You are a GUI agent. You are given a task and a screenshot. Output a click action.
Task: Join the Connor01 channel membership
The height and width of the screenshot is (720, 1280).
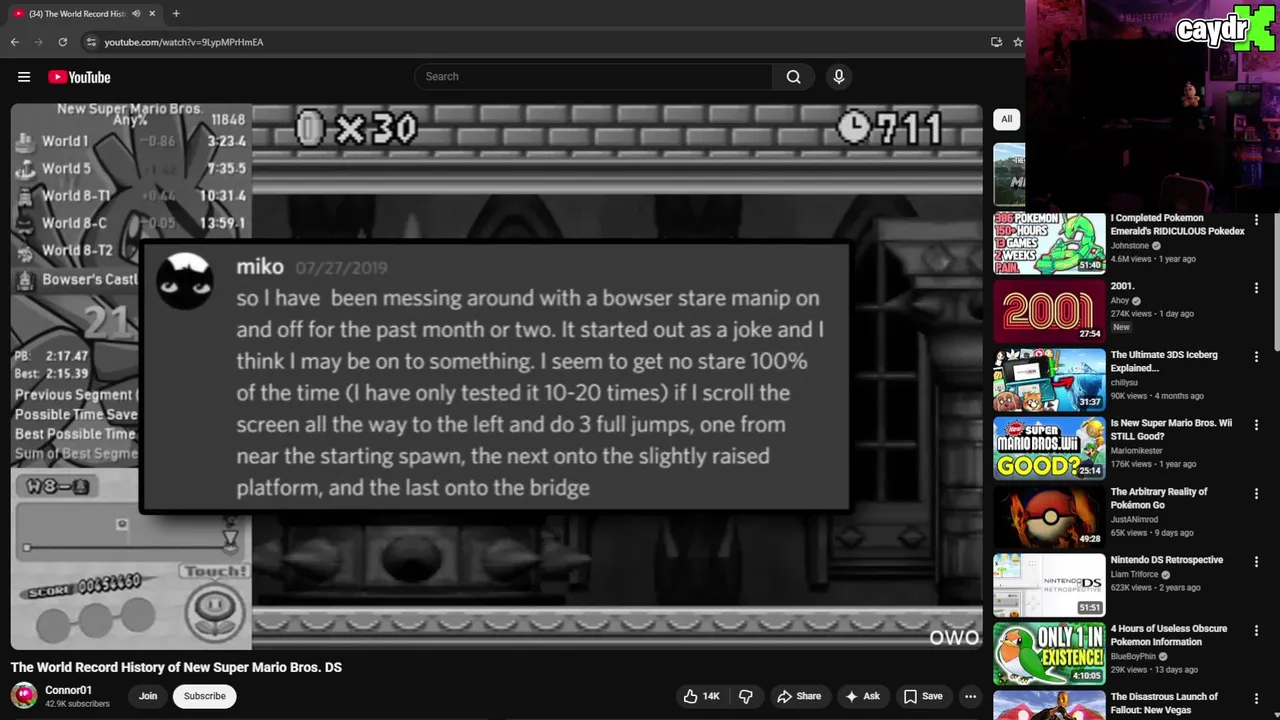[x=148, y=696]
